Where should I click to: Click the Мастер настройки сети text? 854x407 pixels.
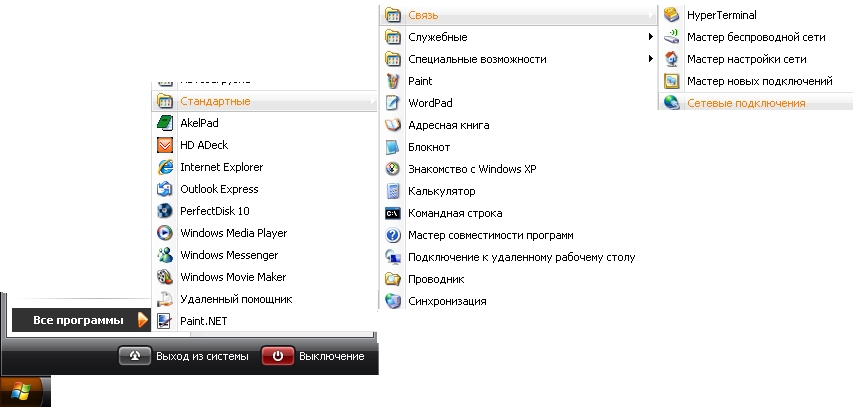coord(746,59)
